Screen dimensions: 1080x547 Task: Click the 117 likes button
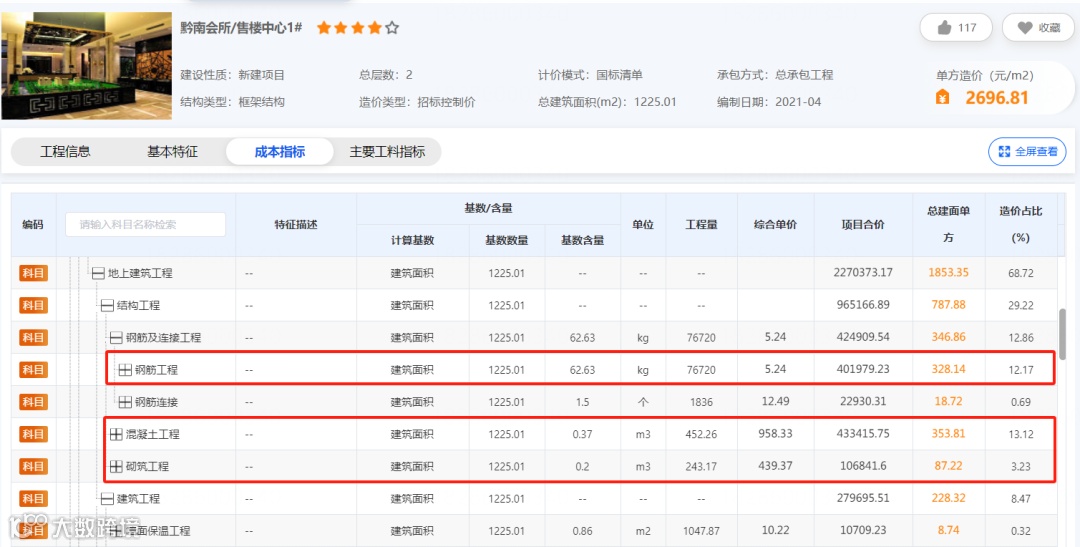coord(956,28)
